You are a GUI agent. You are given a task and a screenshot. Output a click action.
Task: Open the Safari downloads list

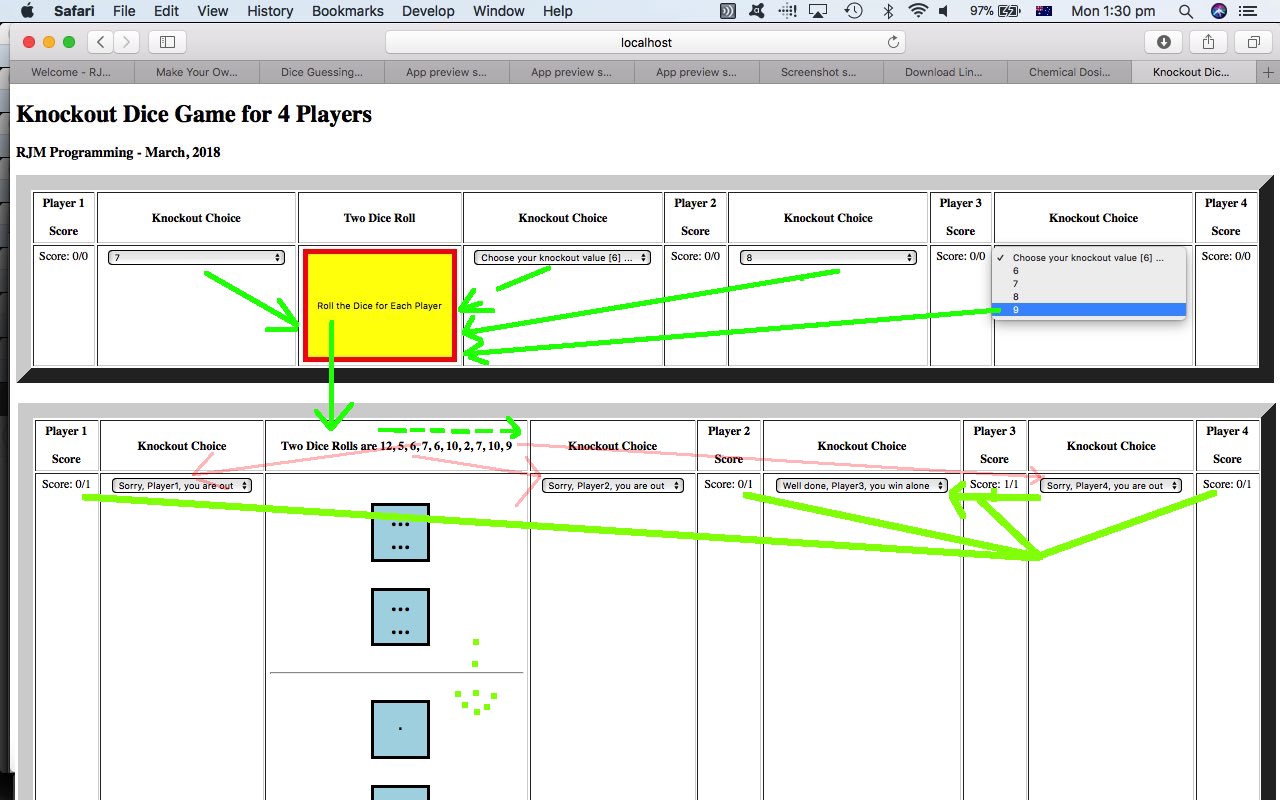pyautogui.click(x=1163, y=42)
